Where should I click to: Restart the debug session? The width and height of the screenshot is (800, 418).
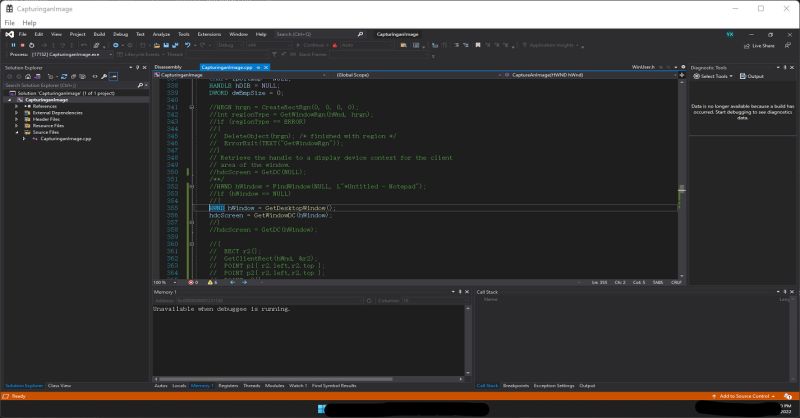(x=31, y=45)
